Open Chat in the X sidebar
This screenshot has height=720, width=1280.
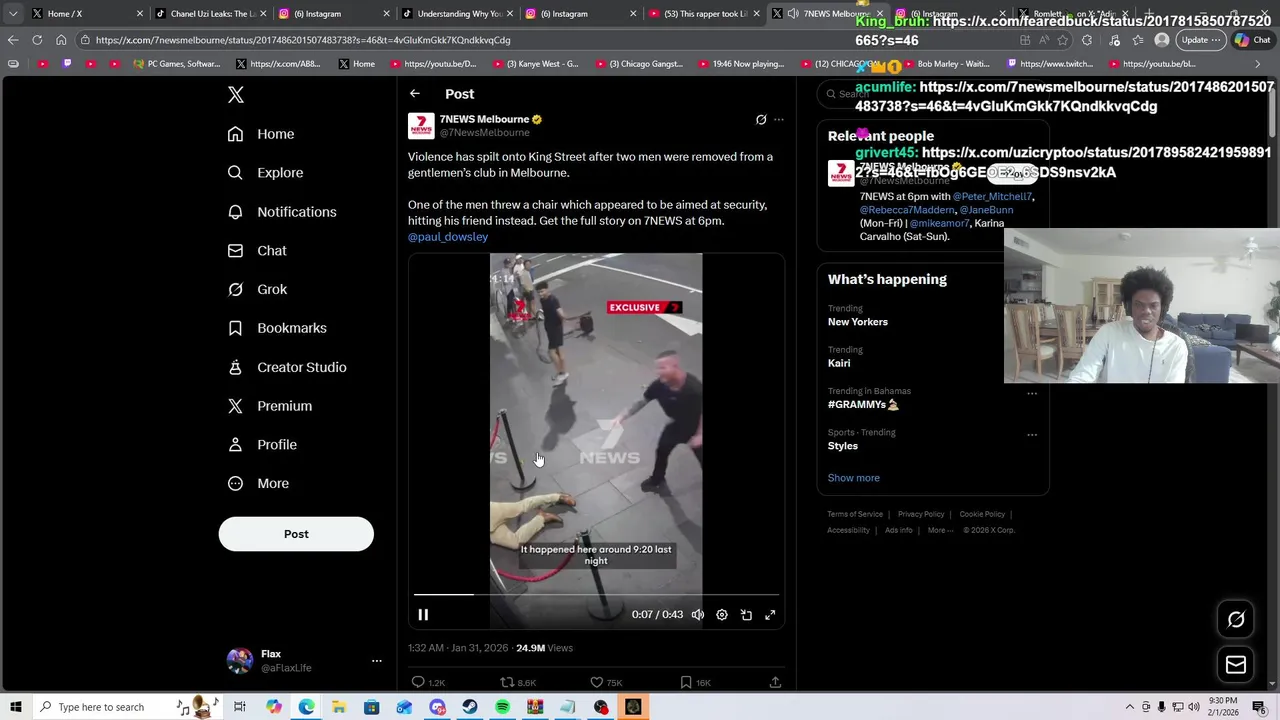[x=257, y=251]
